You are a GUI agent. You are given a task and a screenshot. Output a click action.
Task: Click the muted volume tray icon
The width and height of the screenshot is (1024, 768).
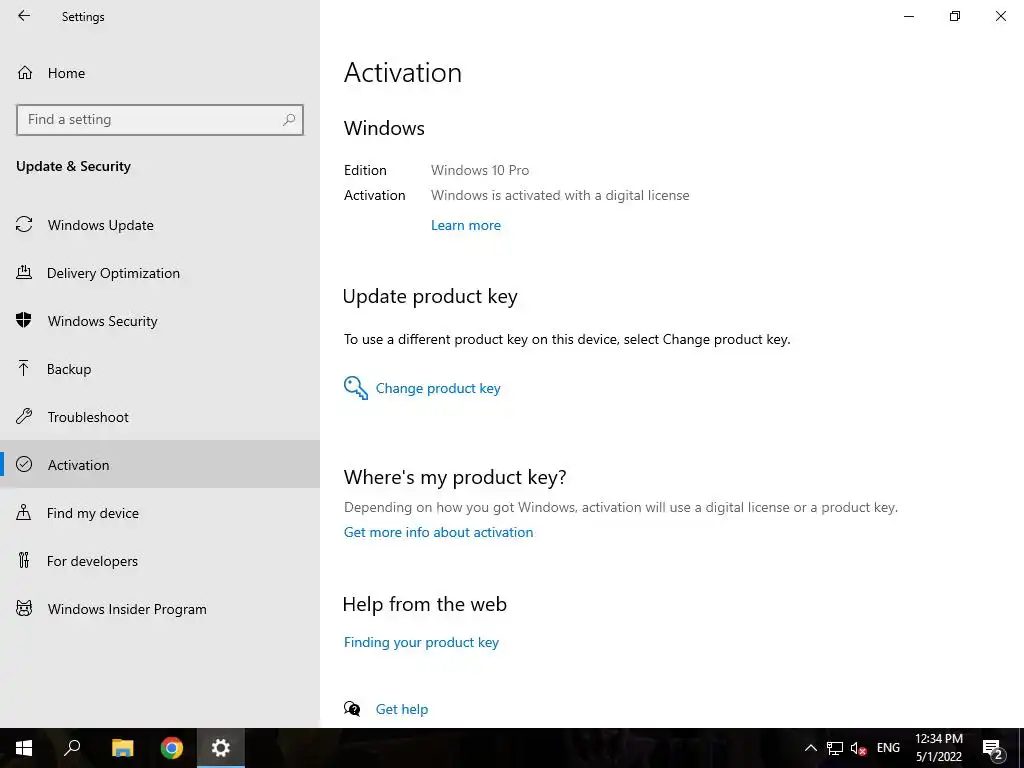pyautogui.click(x=858, y=748)
